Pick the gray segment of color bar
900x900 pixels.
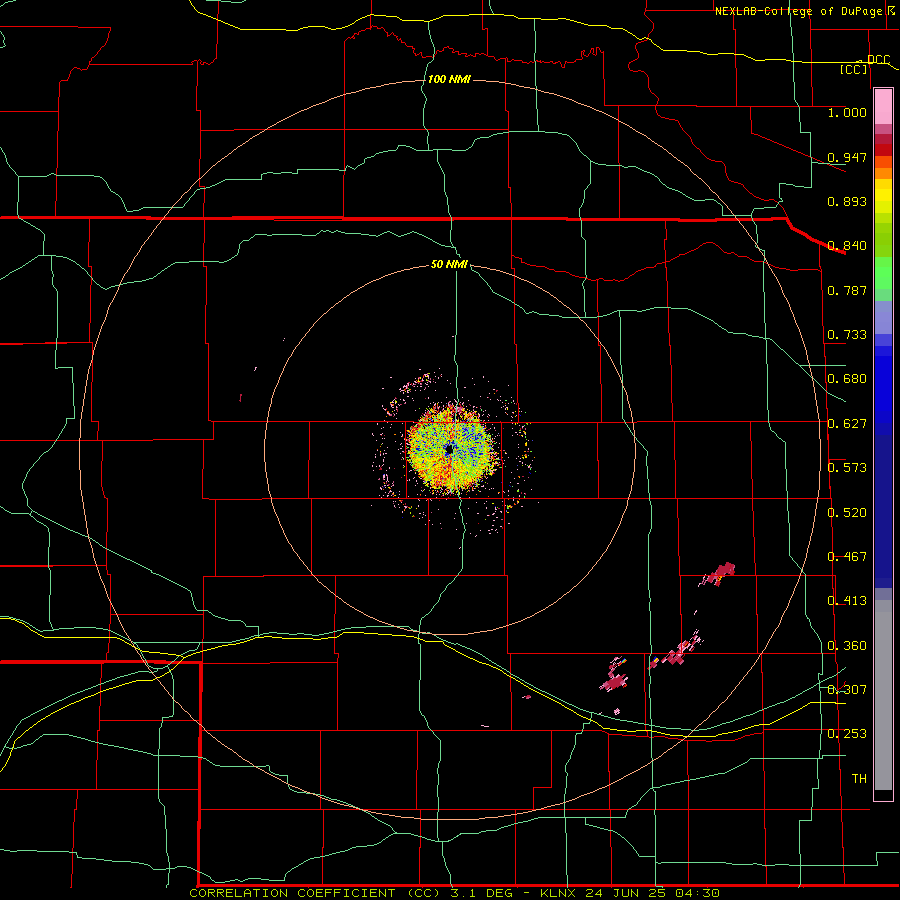pyautogui.click(x=883, y=695)
